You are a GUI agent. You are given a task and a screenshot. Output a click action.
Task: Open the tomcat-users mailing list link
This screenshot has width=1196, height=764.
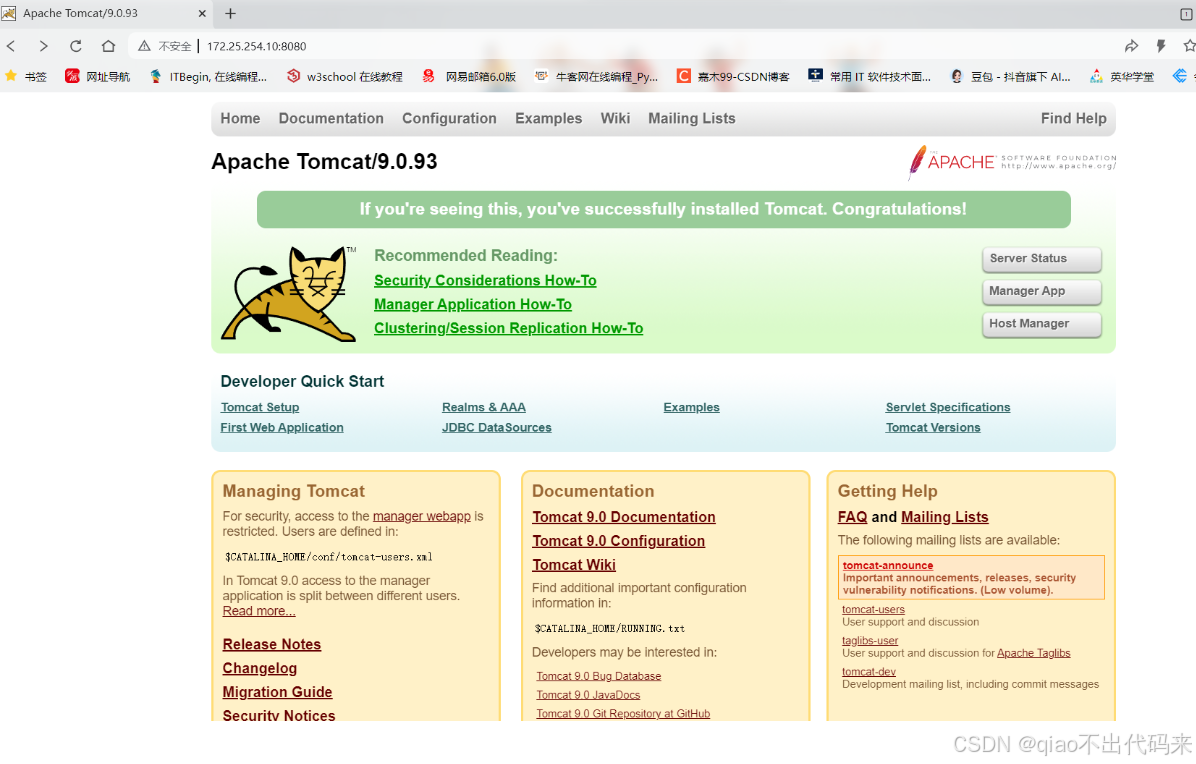873,609
